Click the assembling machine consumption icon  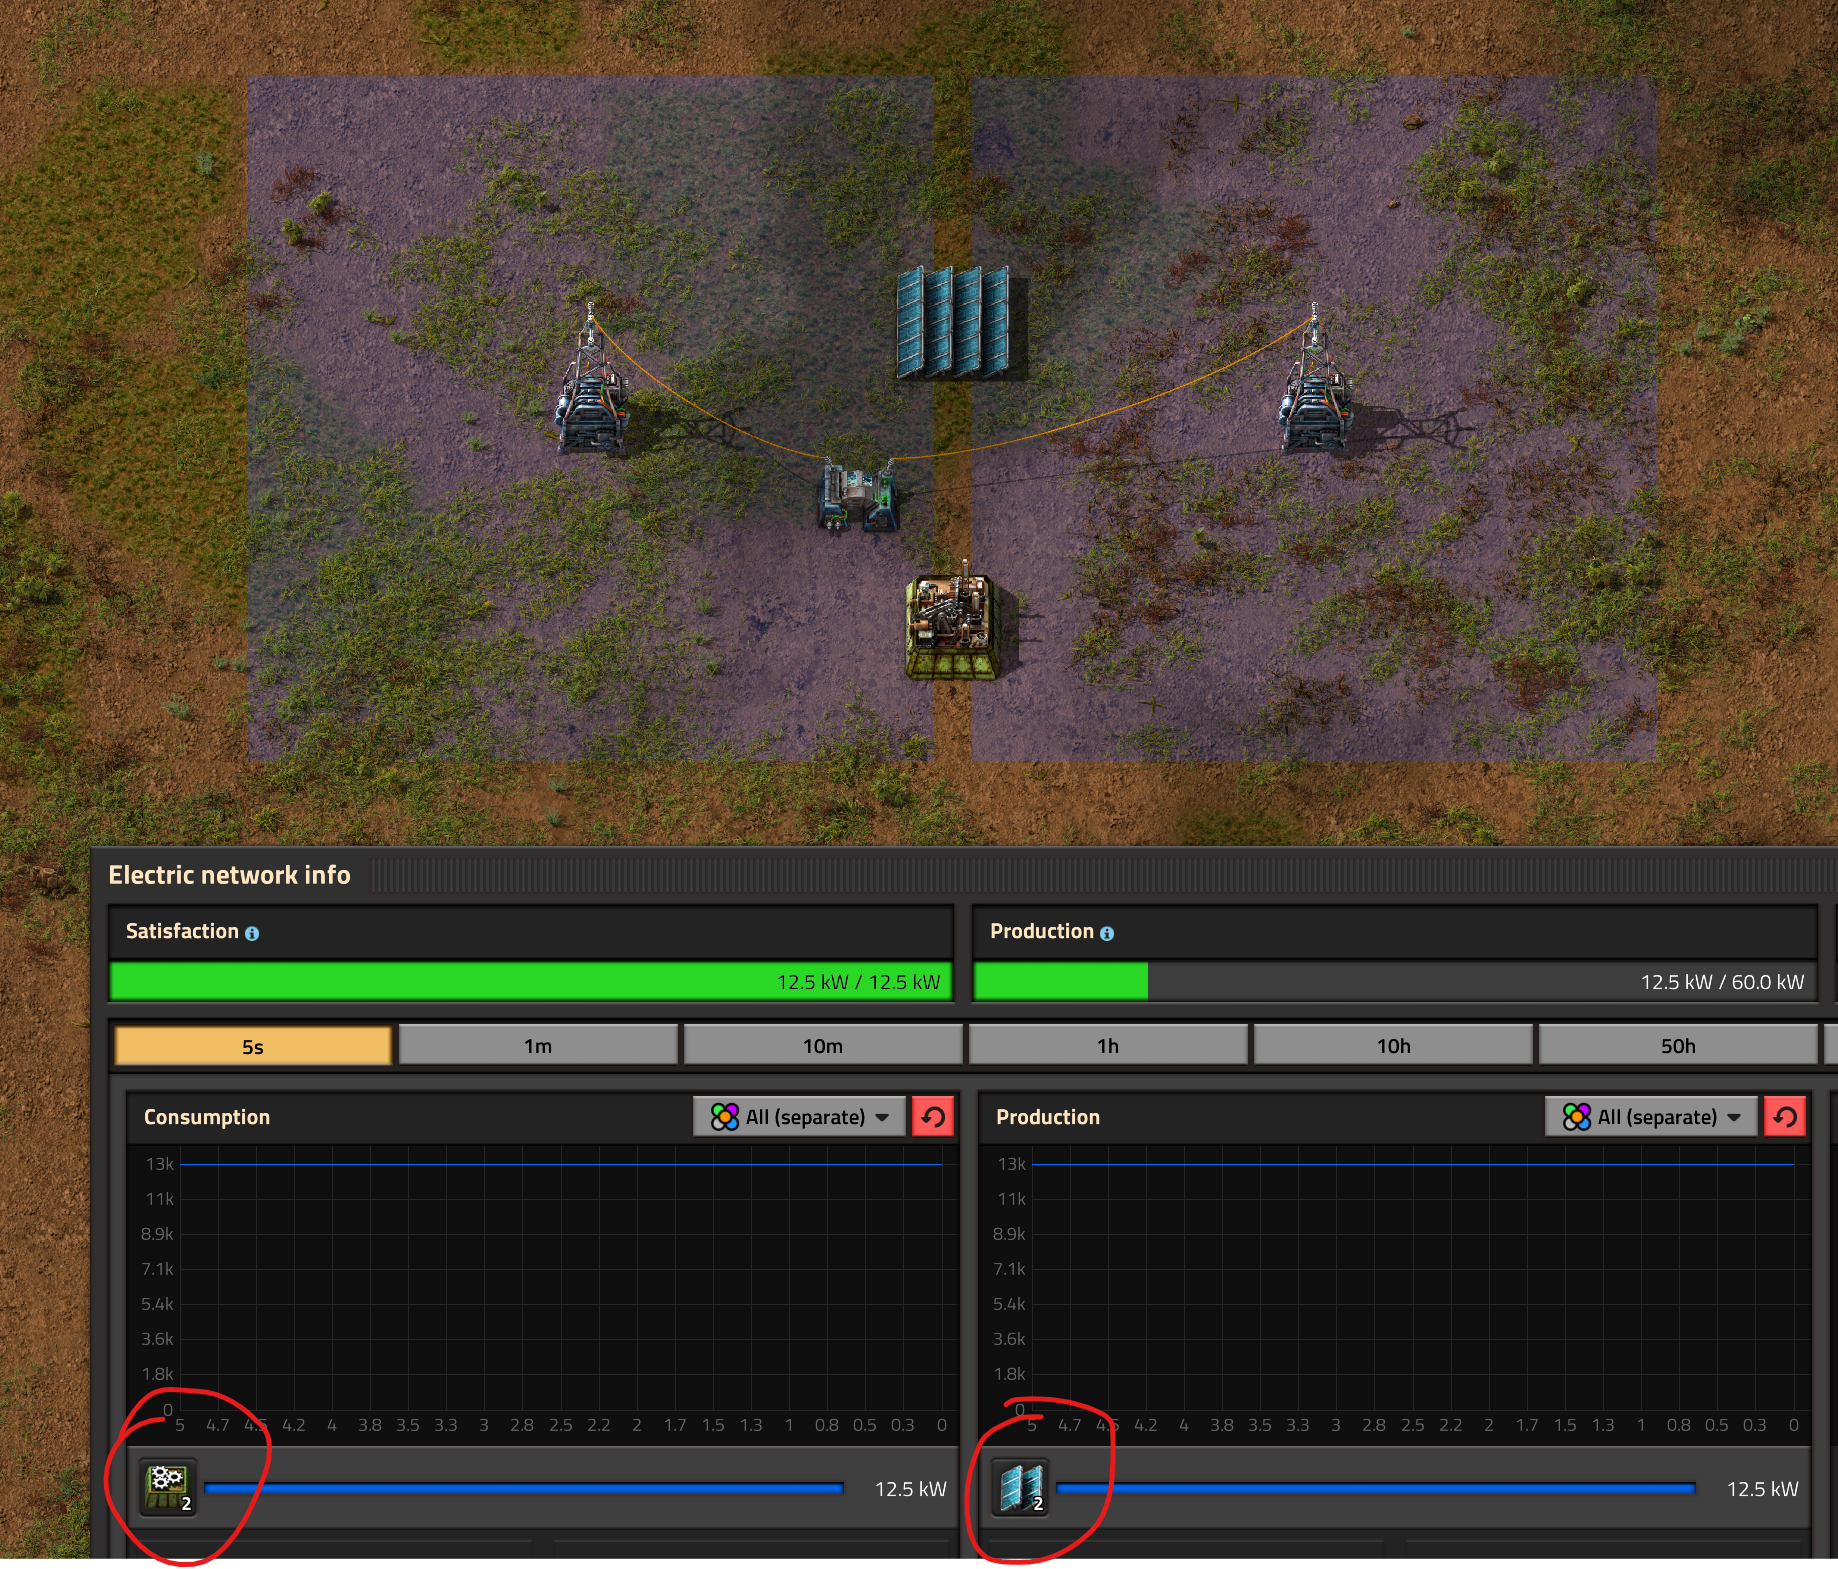pyautogui.click(x=168, y=1487)
